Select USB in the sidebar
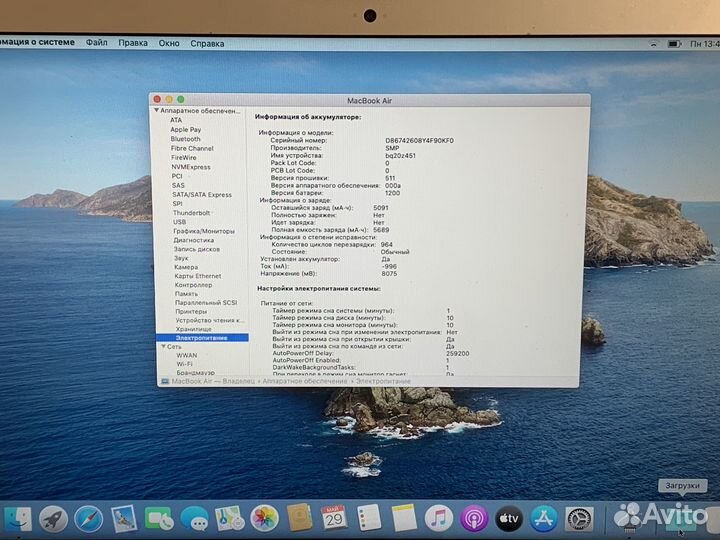Image resolution: width=720 pixels, height=540 pixels. [179, 222]
